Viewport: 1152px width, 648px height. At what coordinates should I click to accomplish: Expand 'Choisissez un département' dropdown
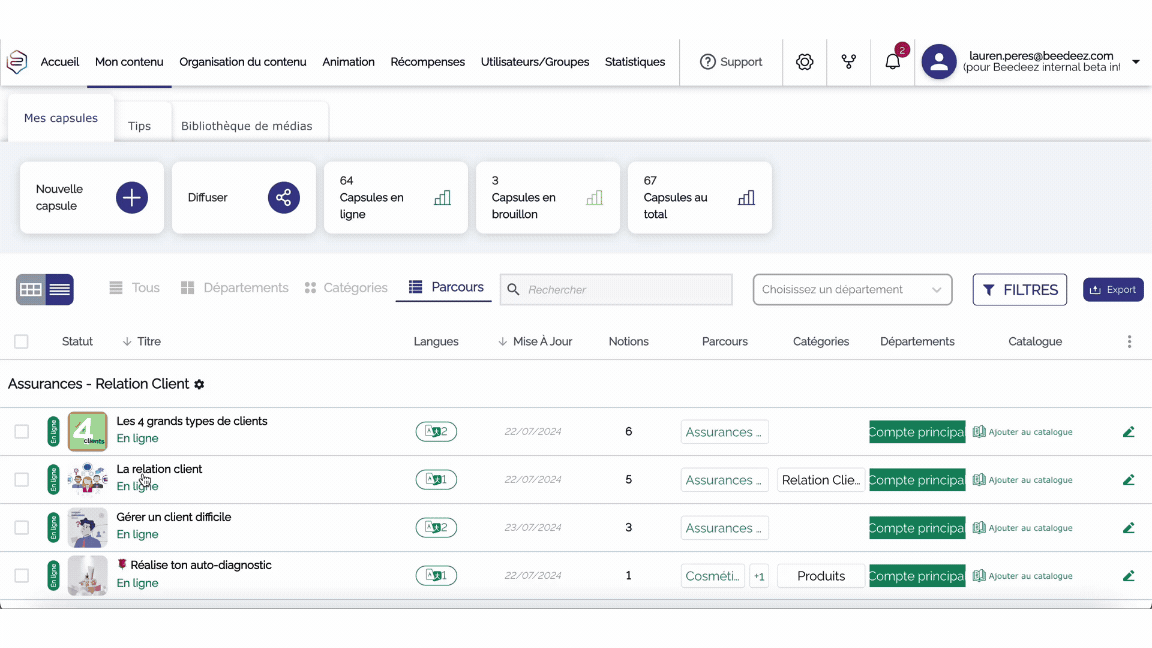(x=852, y=290)
